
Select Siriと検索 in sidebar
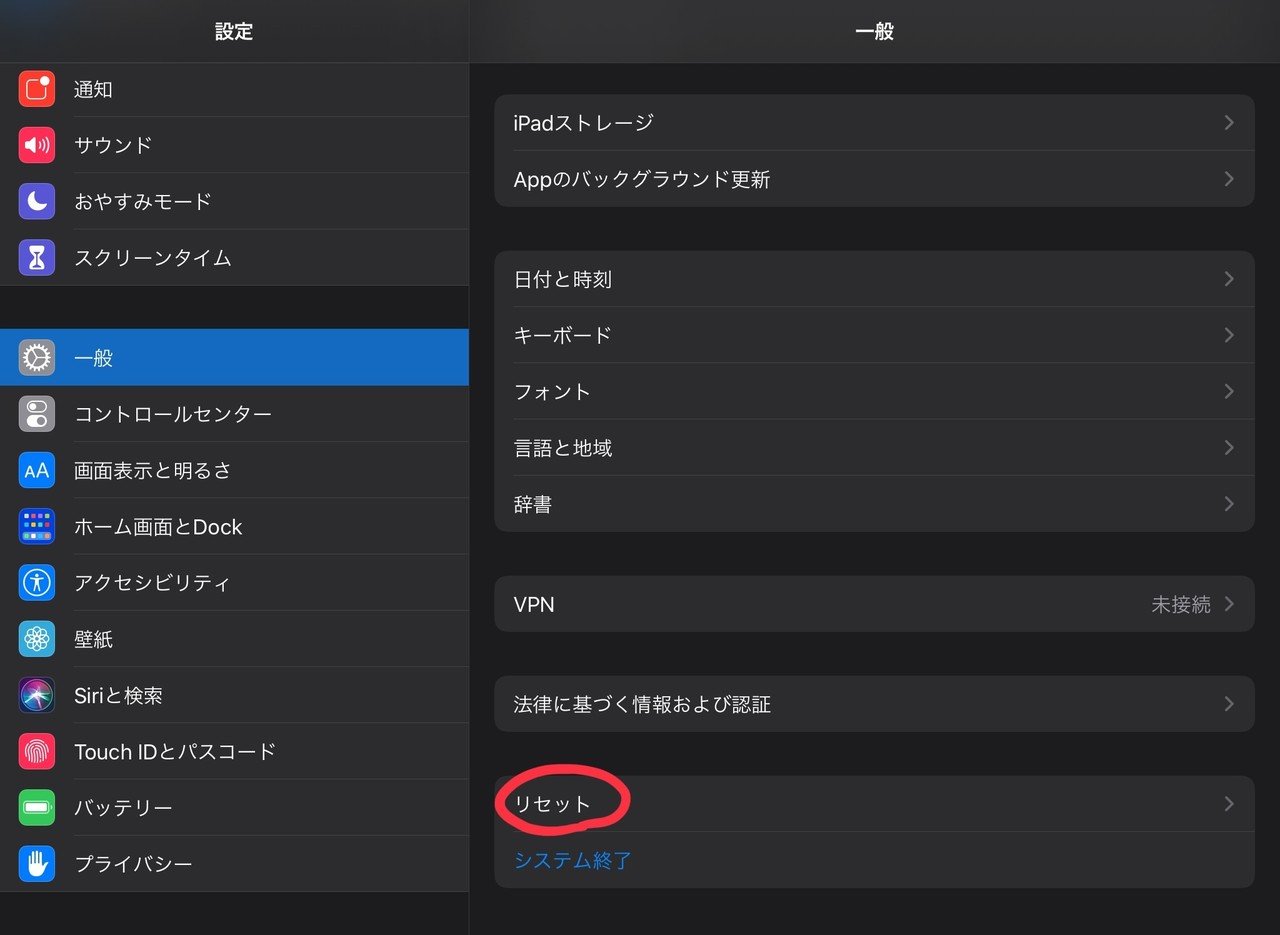click(234, 695)
